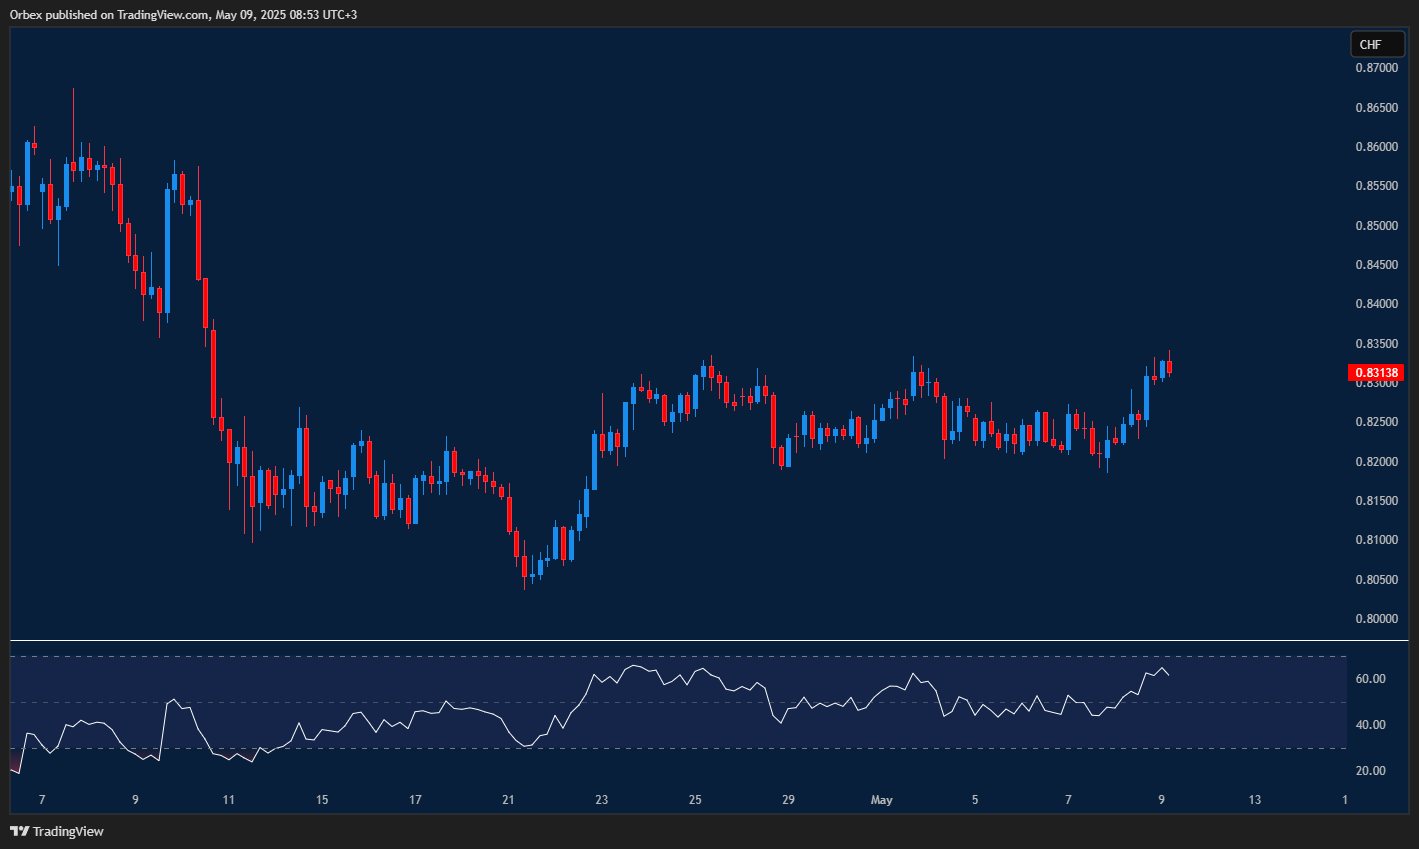Click the May label on the time axis

(881, 800)
